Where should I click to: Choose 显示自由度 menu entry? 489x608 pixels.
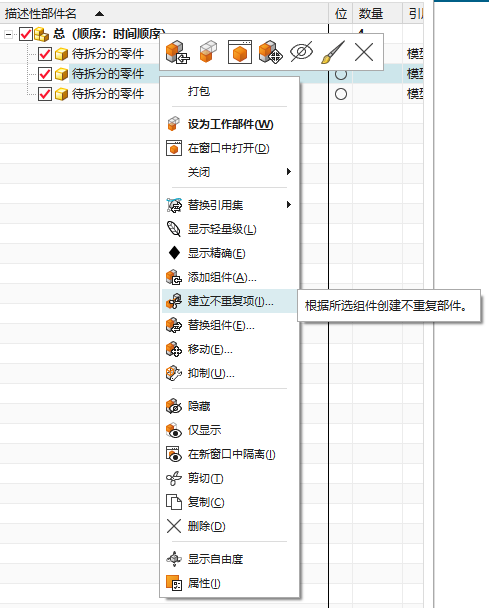[x=230, y=559]
